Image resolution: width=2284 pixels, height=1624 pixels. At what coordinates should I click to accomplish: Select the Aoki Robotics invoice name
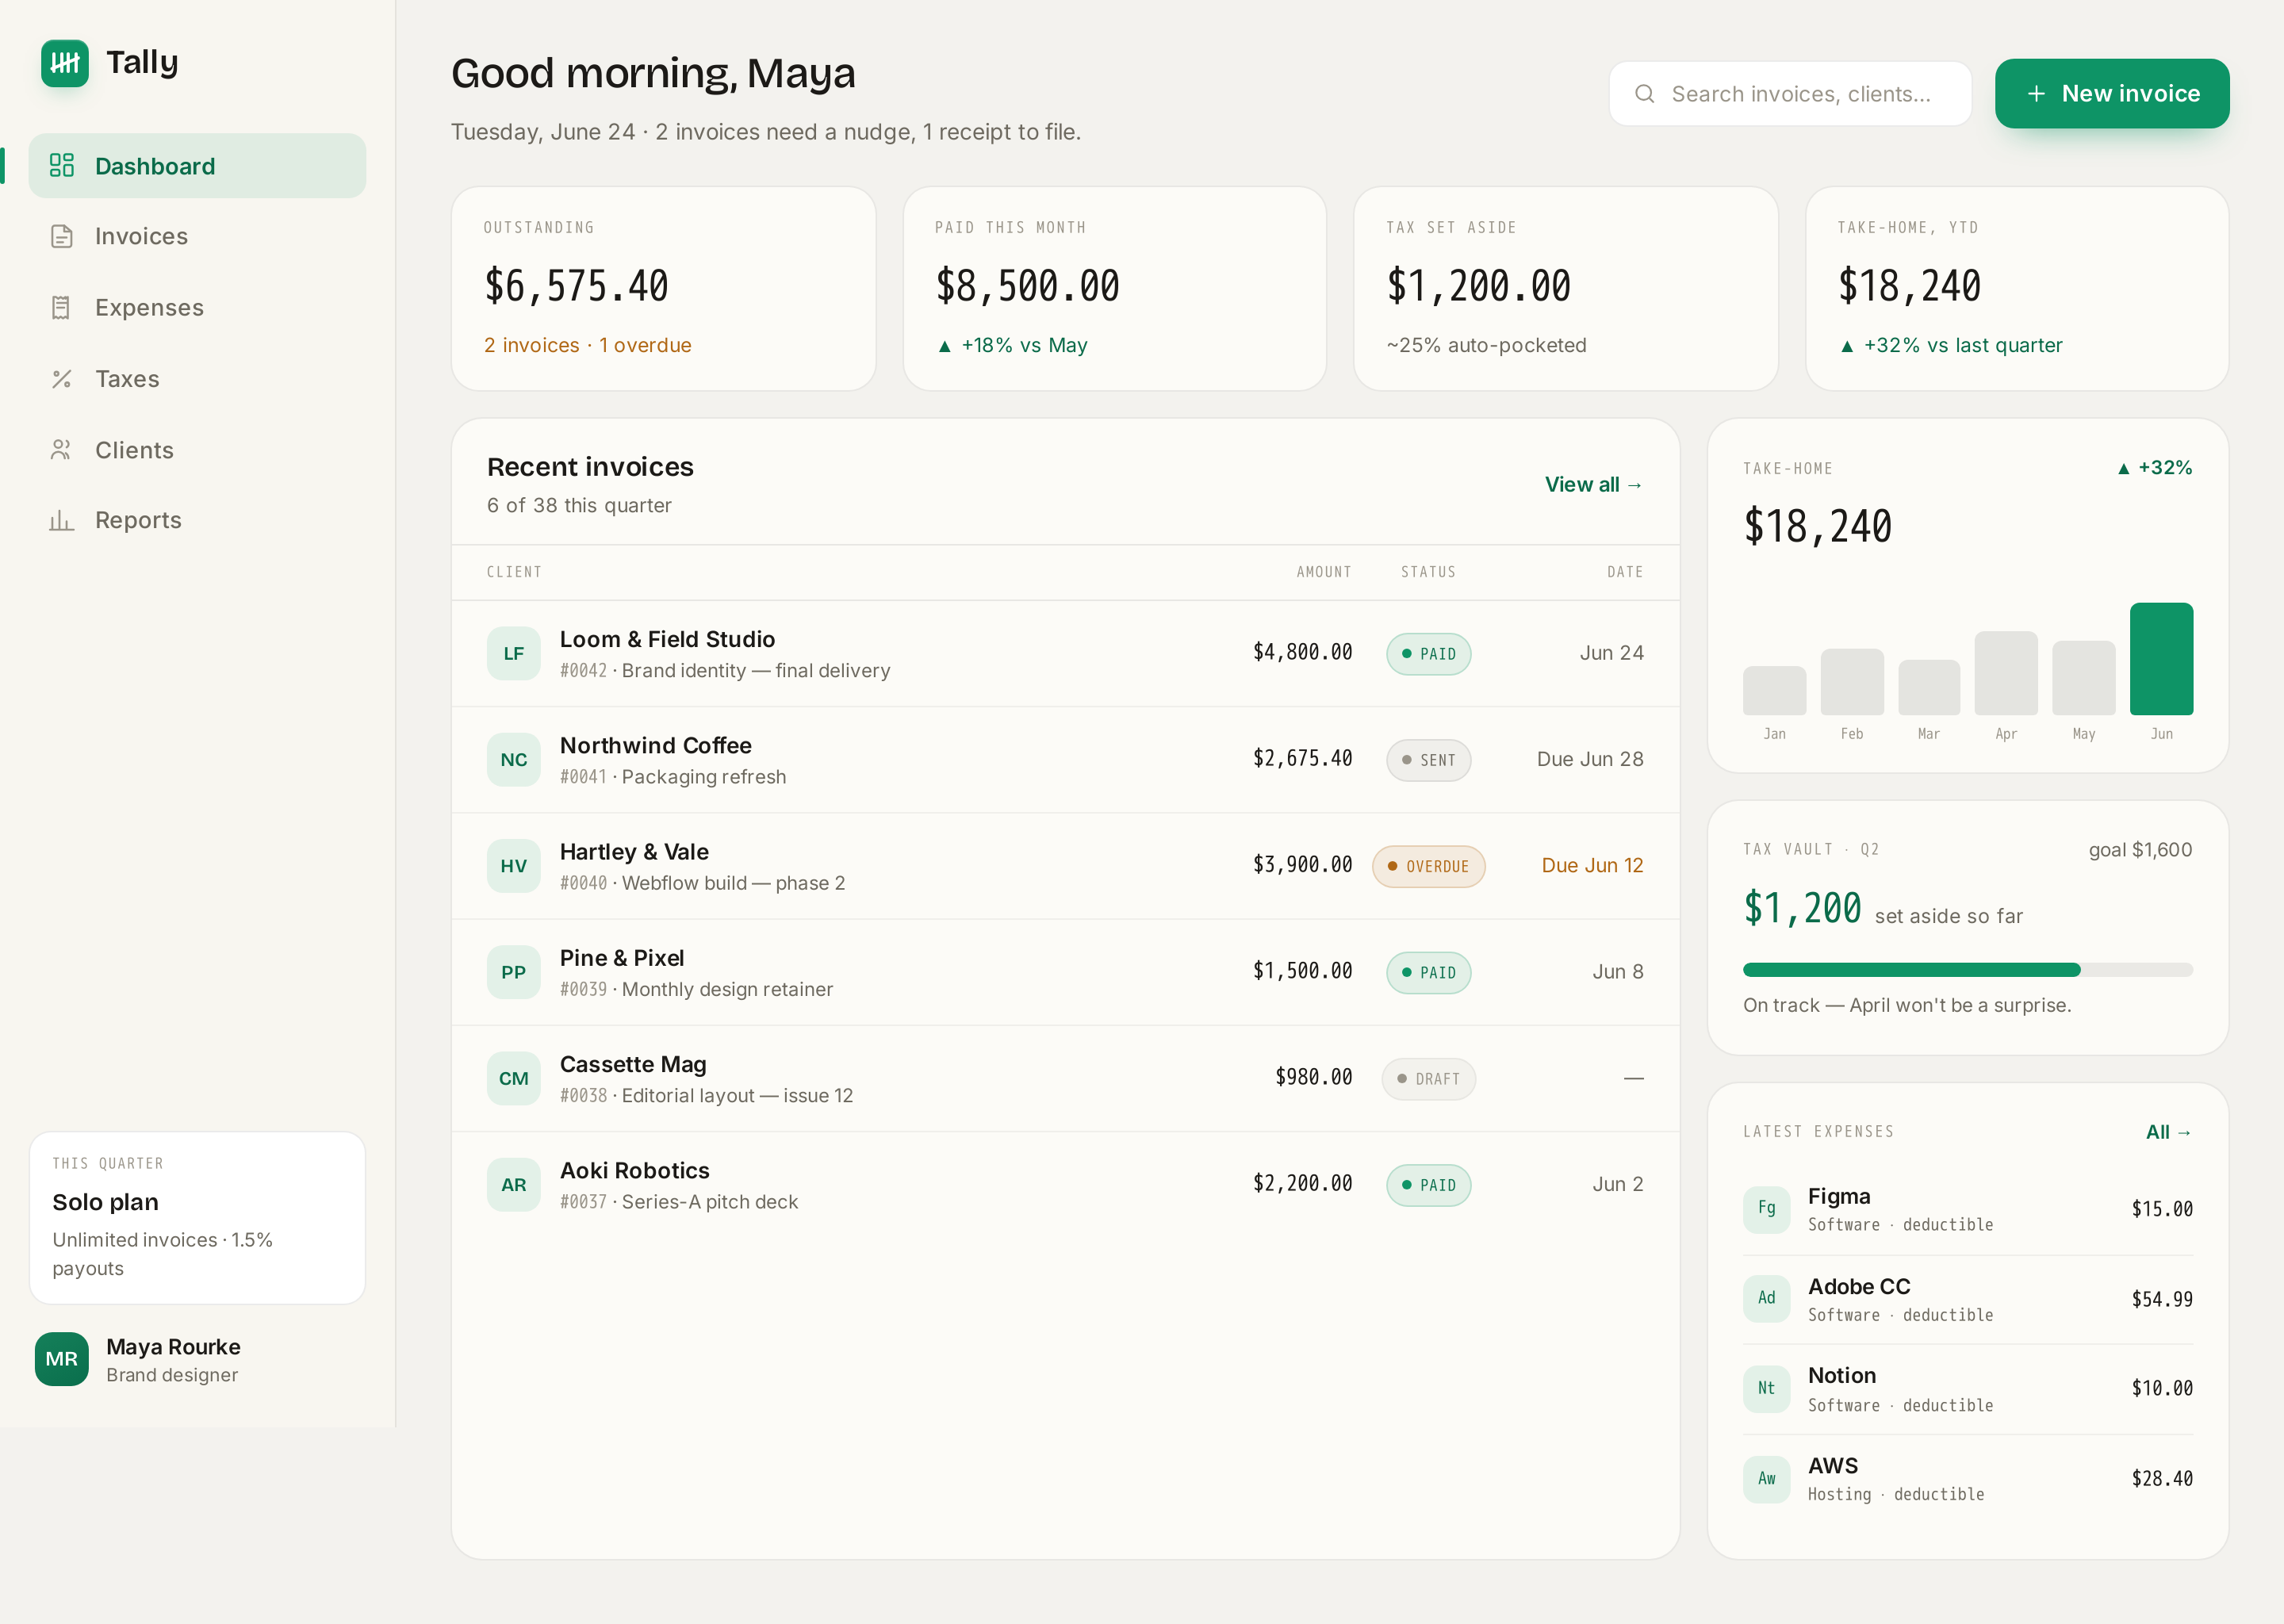click(x=635, y=1170)
